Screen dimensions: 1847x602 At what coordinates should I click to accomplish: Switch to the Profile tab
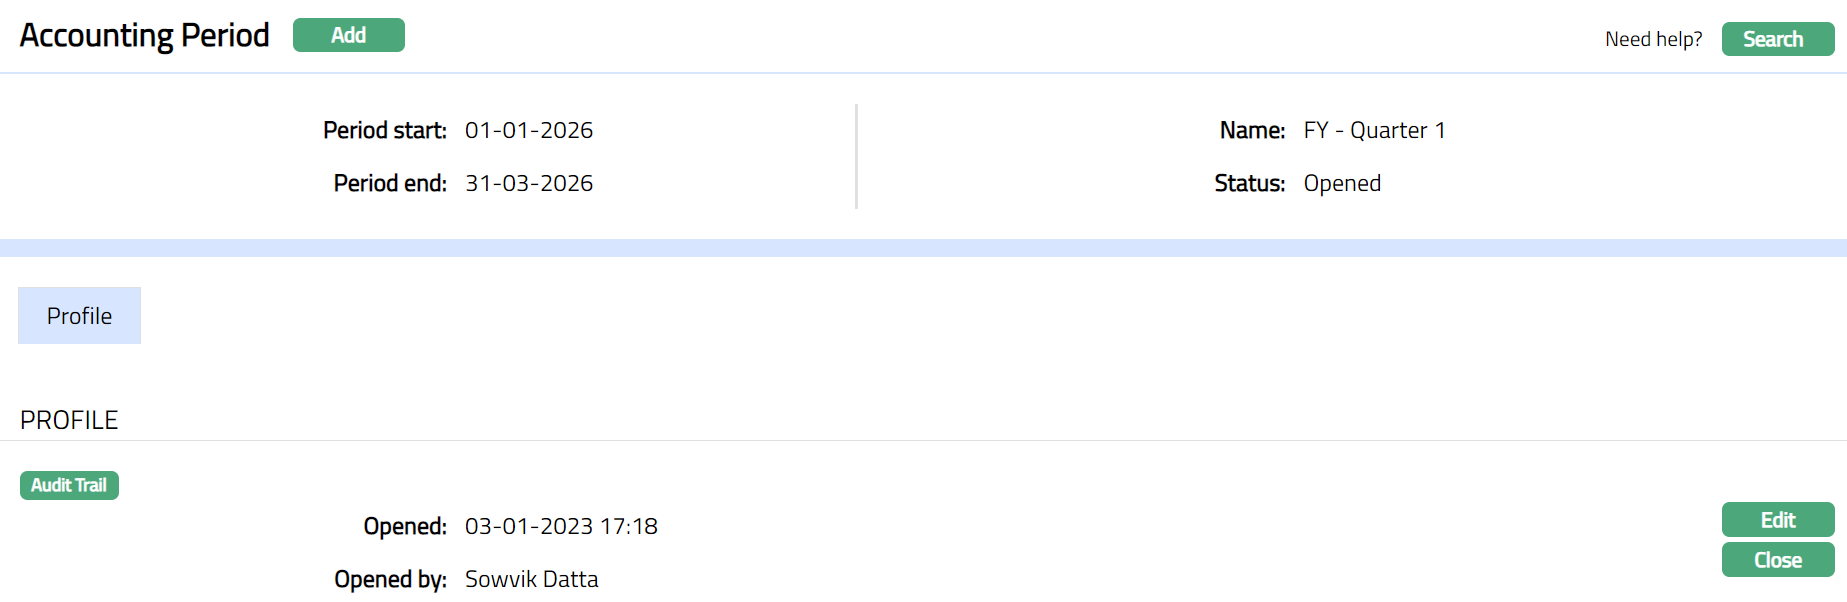[79, 316]
